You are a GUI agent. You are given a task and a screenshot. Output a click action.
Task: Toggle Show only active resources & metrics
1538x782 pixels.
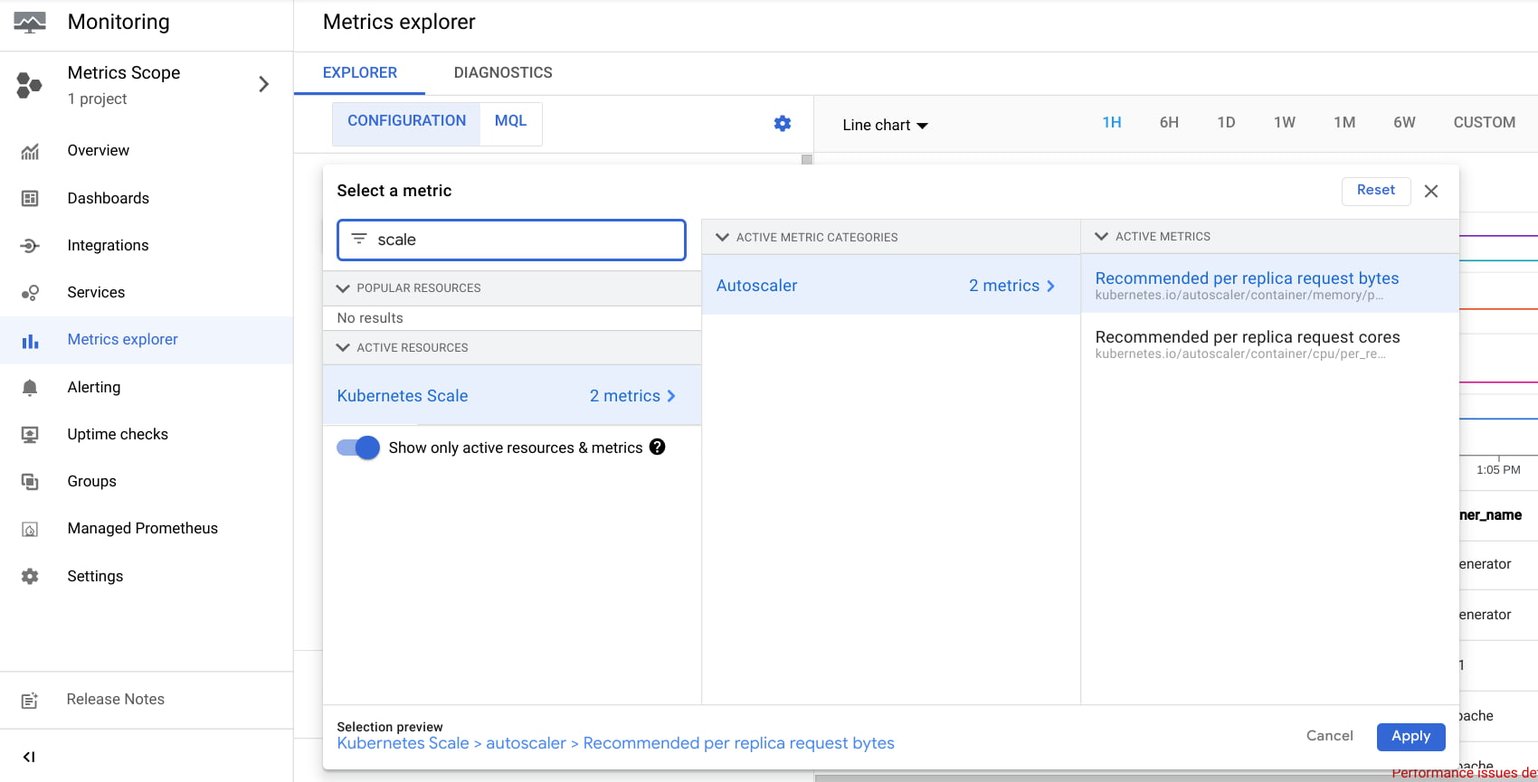click(x=358, y=447)
